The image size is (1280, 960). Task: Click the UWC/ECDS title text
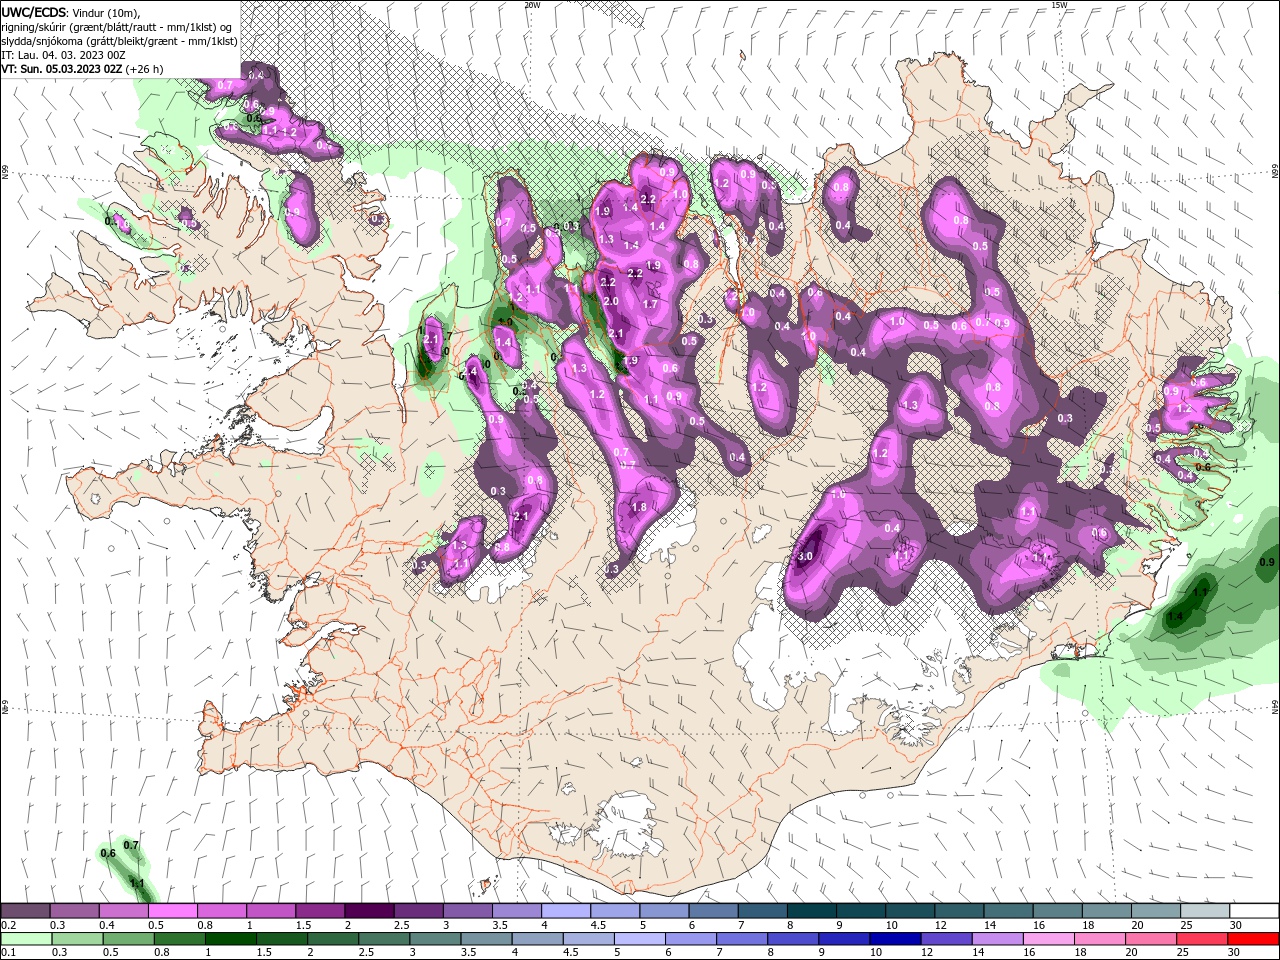33,12
